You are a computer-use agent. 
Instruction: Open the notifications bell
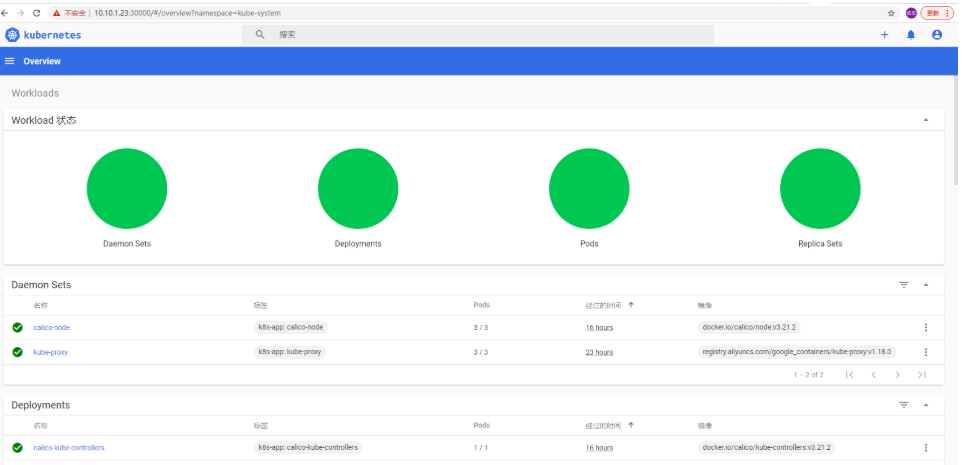pos(911,35)
